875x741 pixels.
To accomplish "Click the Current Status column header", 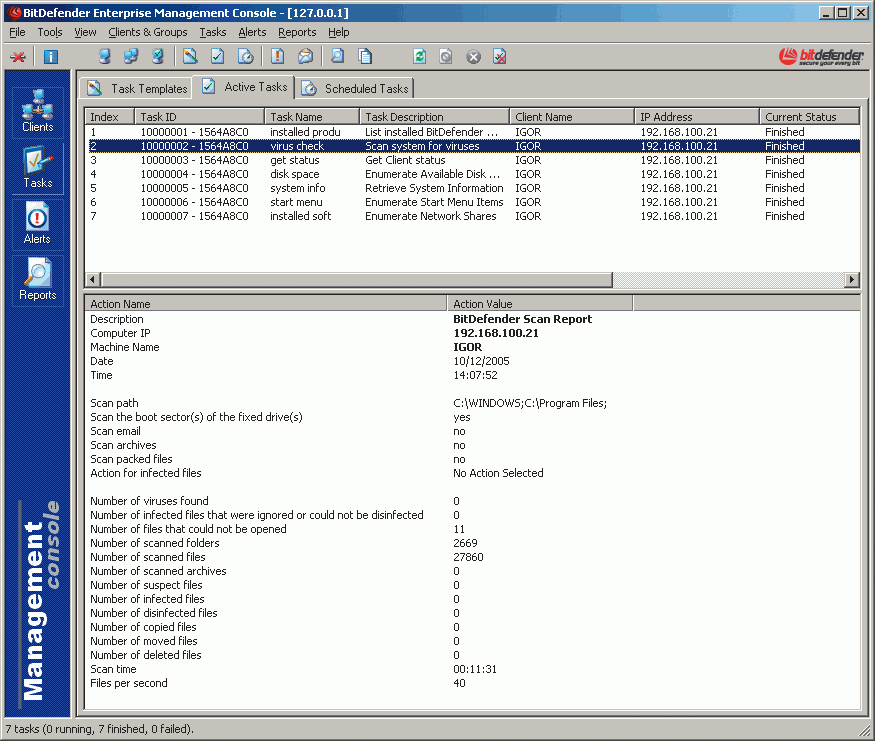I will [x=808, y=117].
